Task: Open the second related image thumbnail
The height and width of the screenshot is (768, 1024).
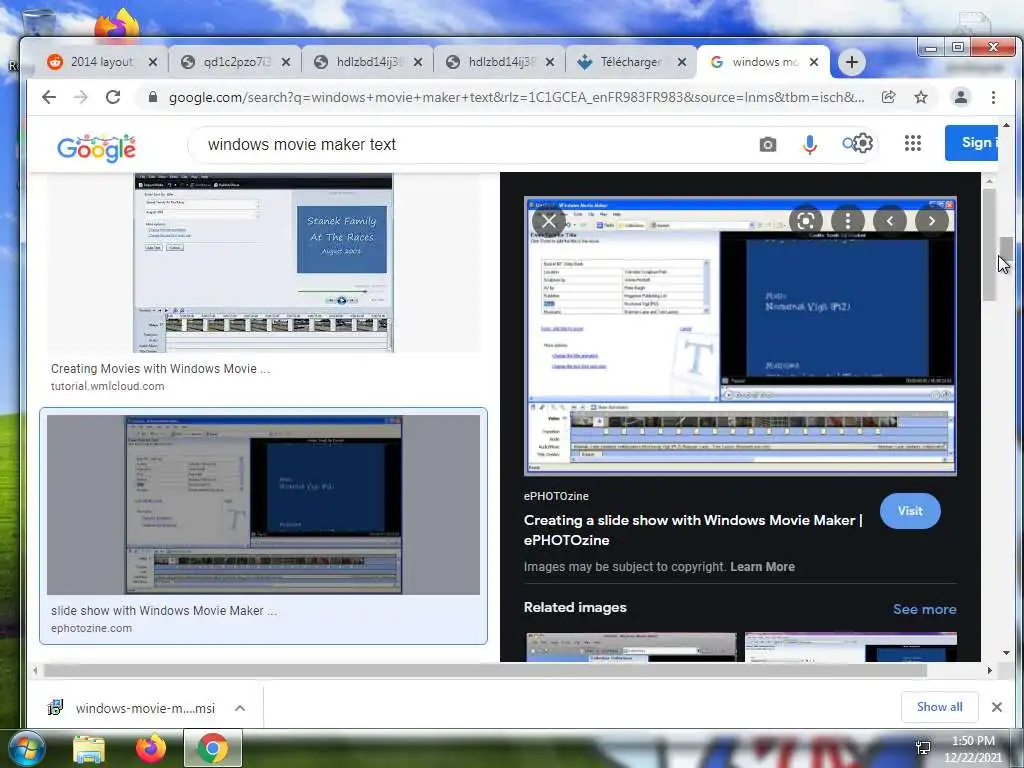Action: point(851,647)
